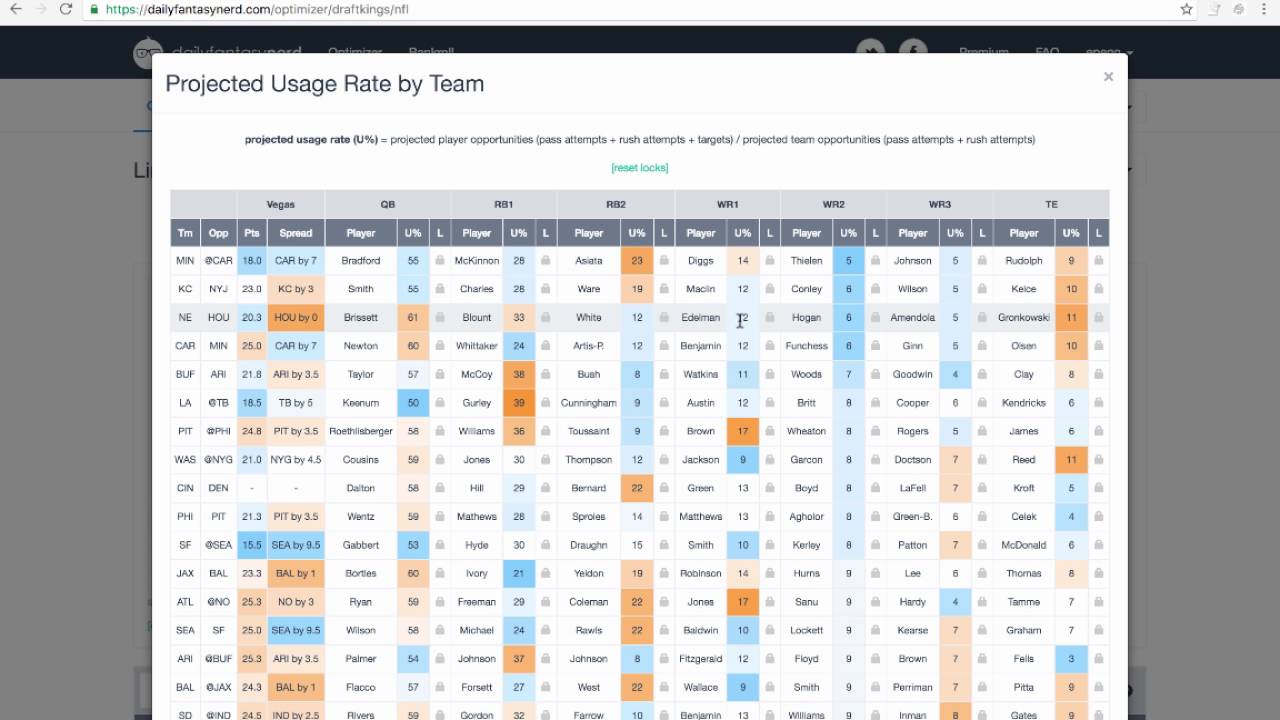Viewport: 1280px width, 720px height.
Task: Click lock icon for Flacco BAL QB
Action: point(440,688)
